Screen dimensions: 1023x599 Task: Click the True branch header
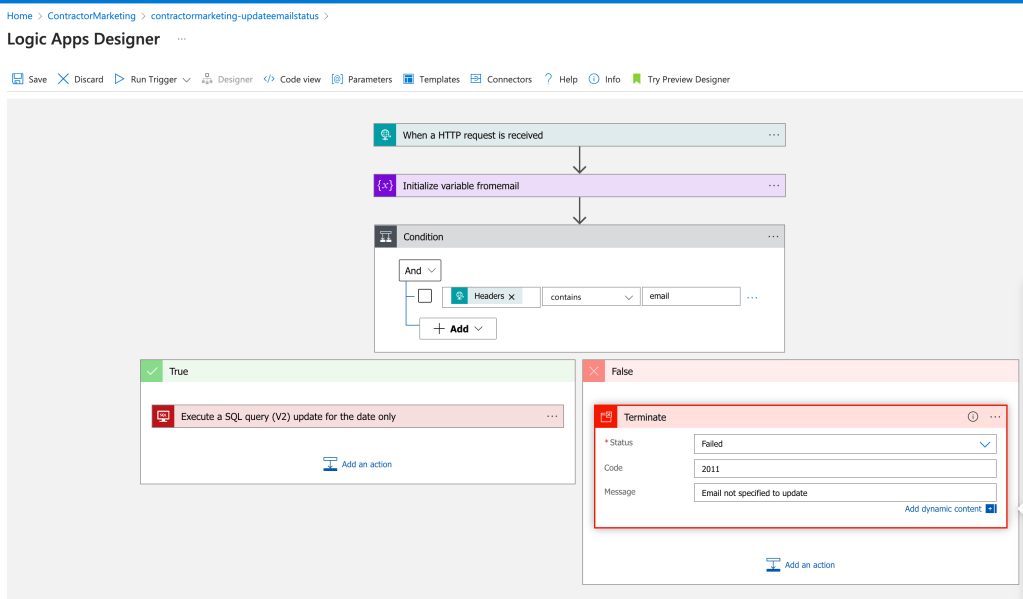pyautogui.click(x=358, y=371)
